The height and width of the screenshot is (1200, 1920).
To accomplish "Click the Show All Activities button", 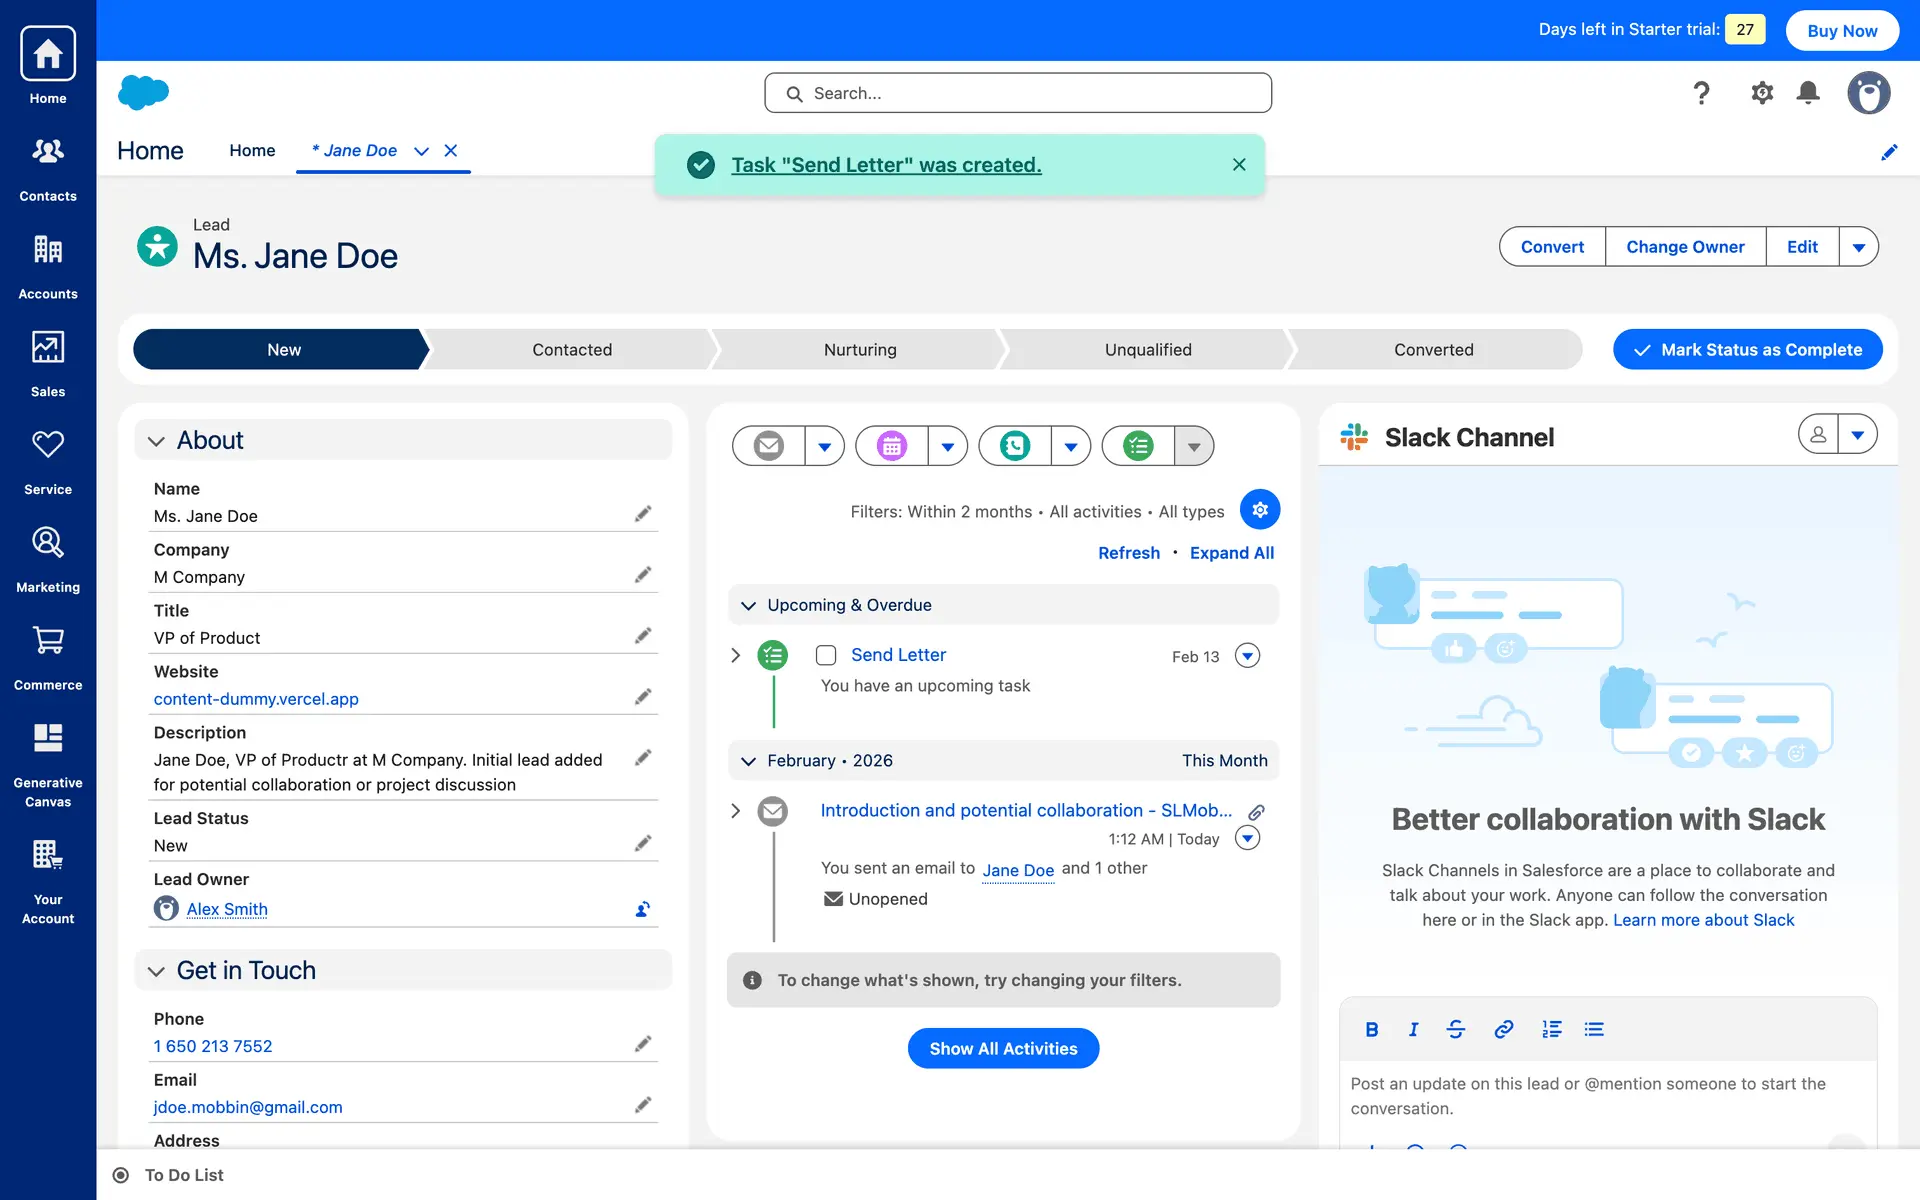I will click(x=1003, y=1048).
